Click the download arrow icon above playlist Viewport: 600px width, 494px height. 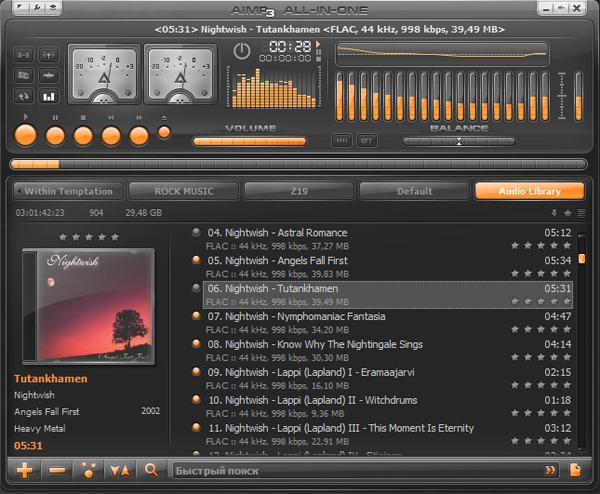(x=554, y=212)
